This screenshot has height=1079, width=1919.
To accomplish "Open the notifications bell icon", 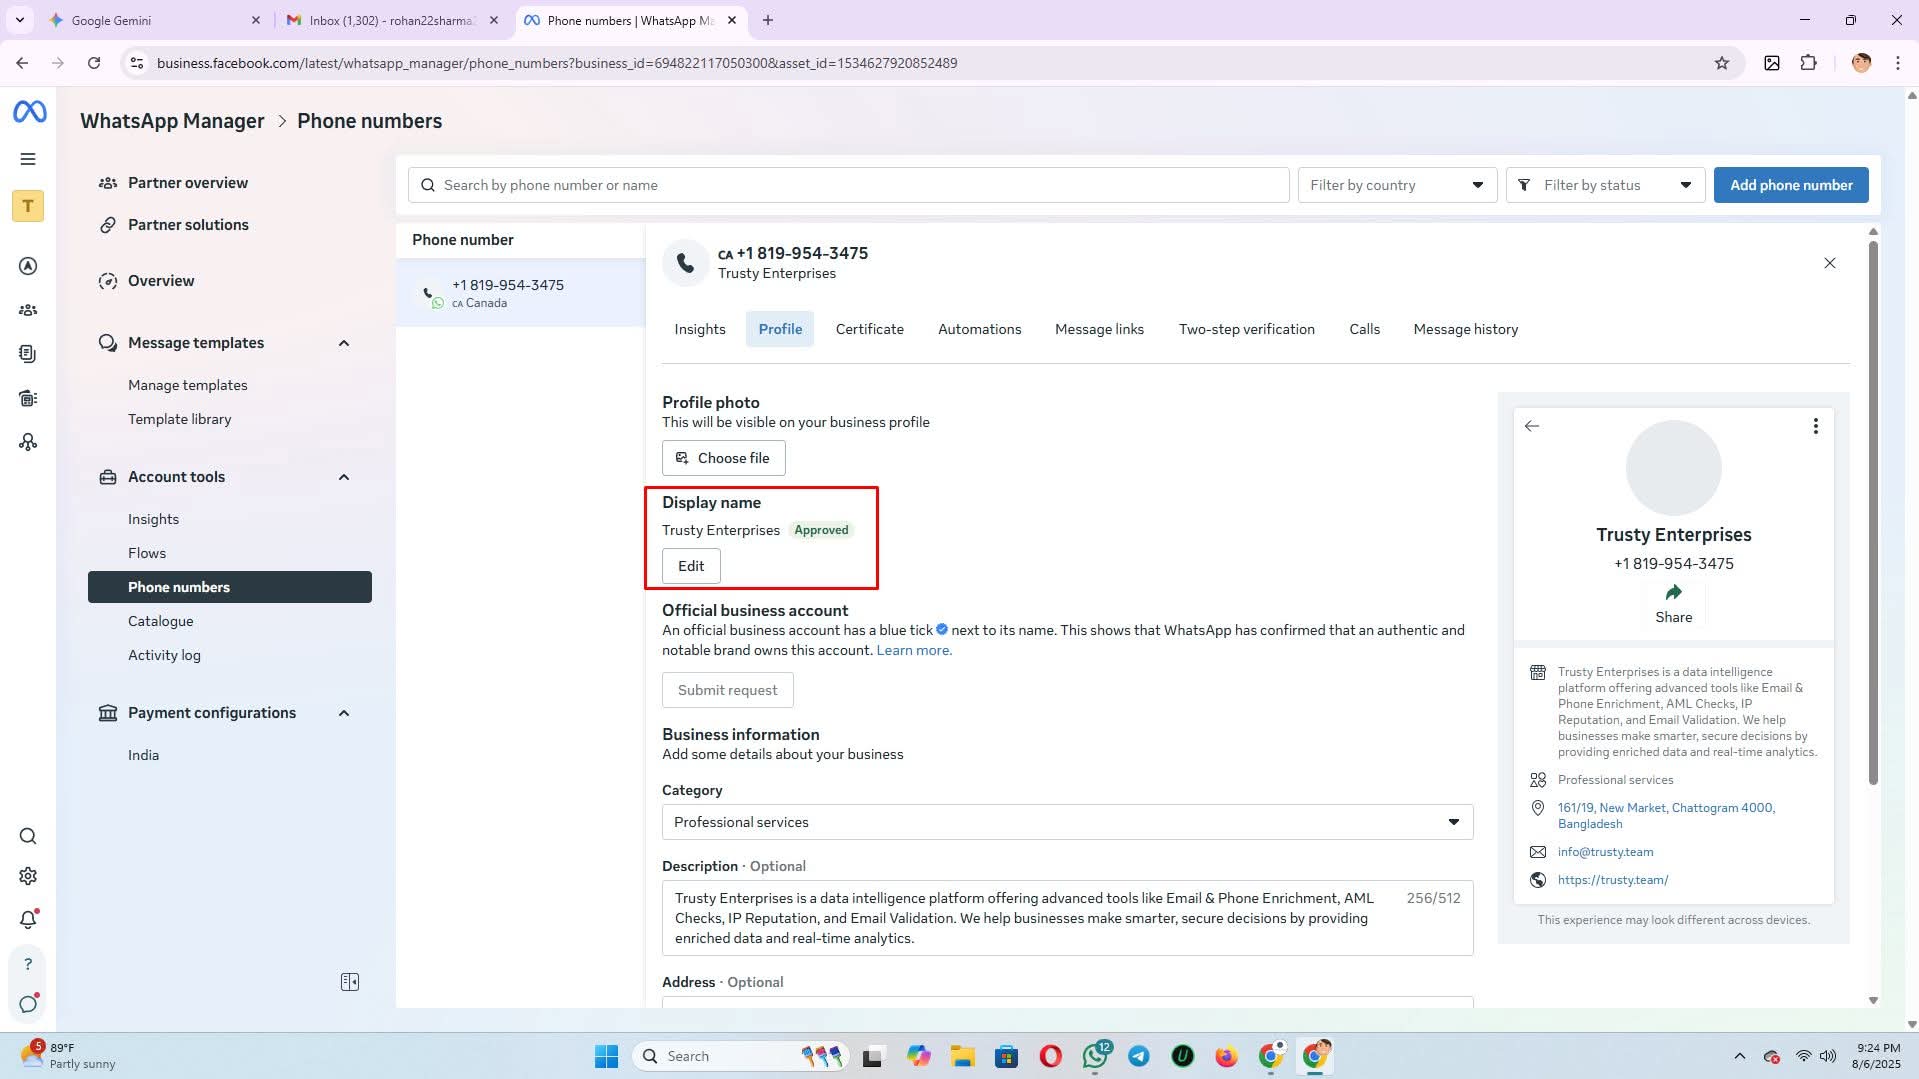I will [x=28, y=919].
